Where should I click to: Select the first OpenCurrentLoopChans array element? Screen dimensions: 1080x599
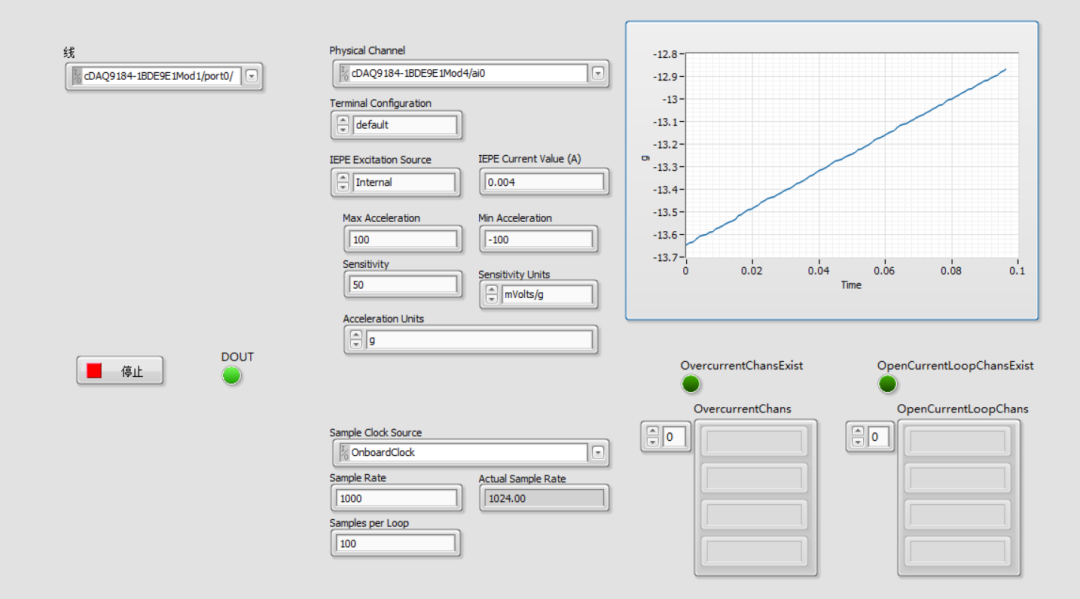pyautogui.click(x=958, y=441)
